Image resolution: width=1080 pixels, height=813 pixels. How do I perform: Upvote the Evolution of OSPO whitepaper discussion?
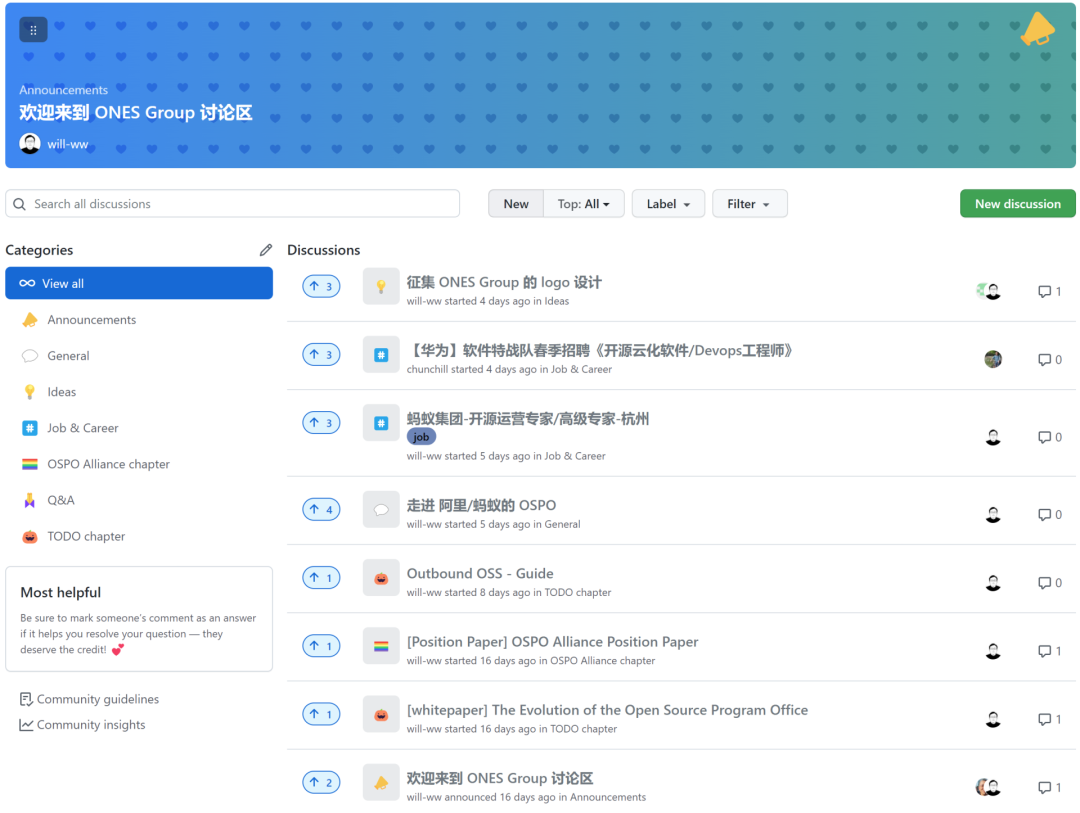point(321,714)
